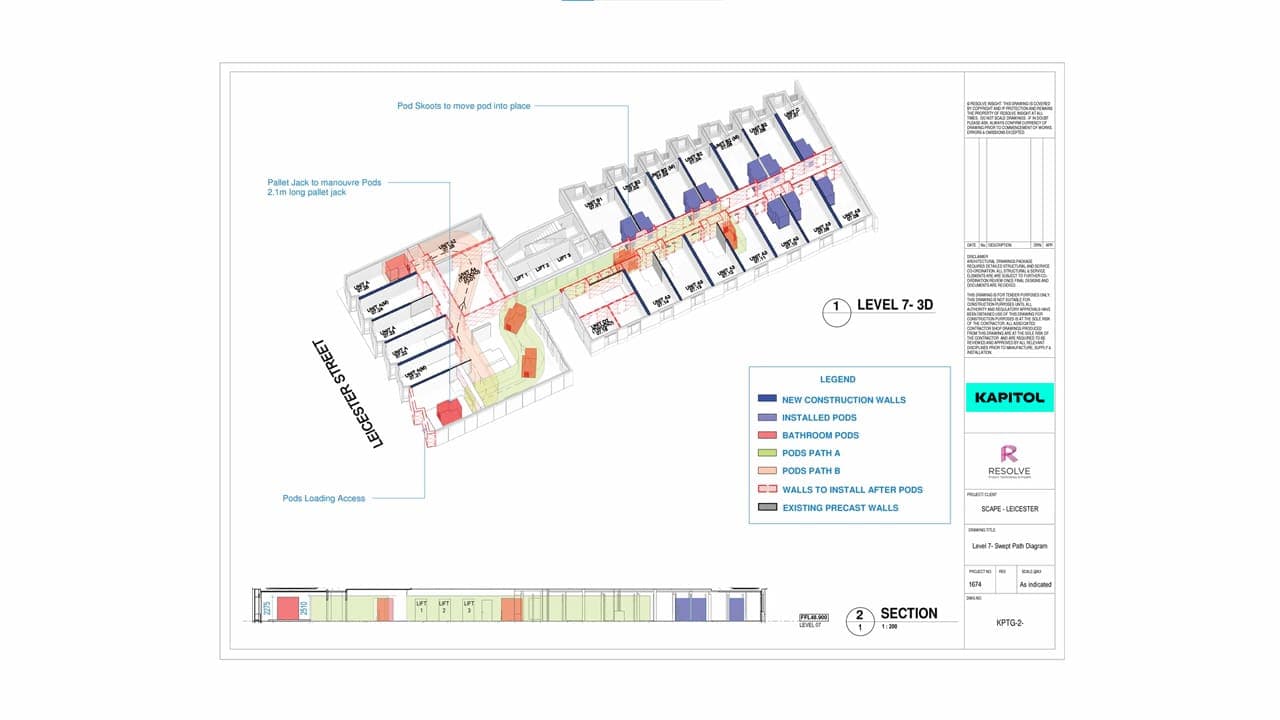The image size is (1280, 720).
Task: Pick the Existing Precast Walls grey swatch
Action: coord(766,508)
